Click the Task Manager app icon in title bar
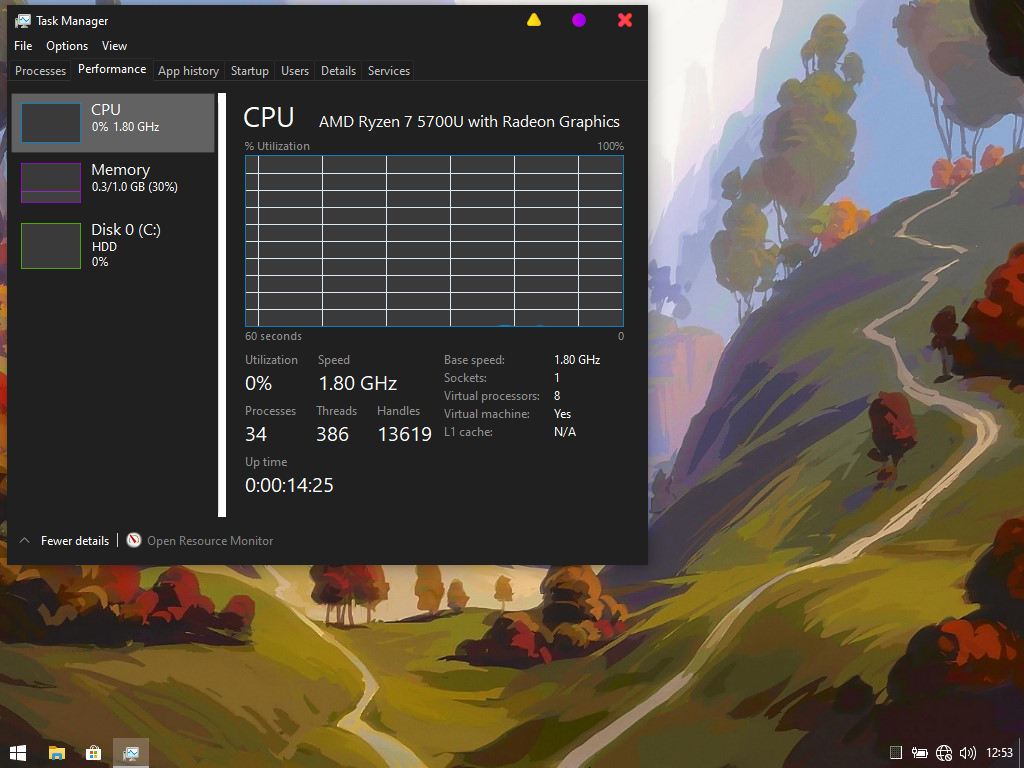 pos(22,21)
